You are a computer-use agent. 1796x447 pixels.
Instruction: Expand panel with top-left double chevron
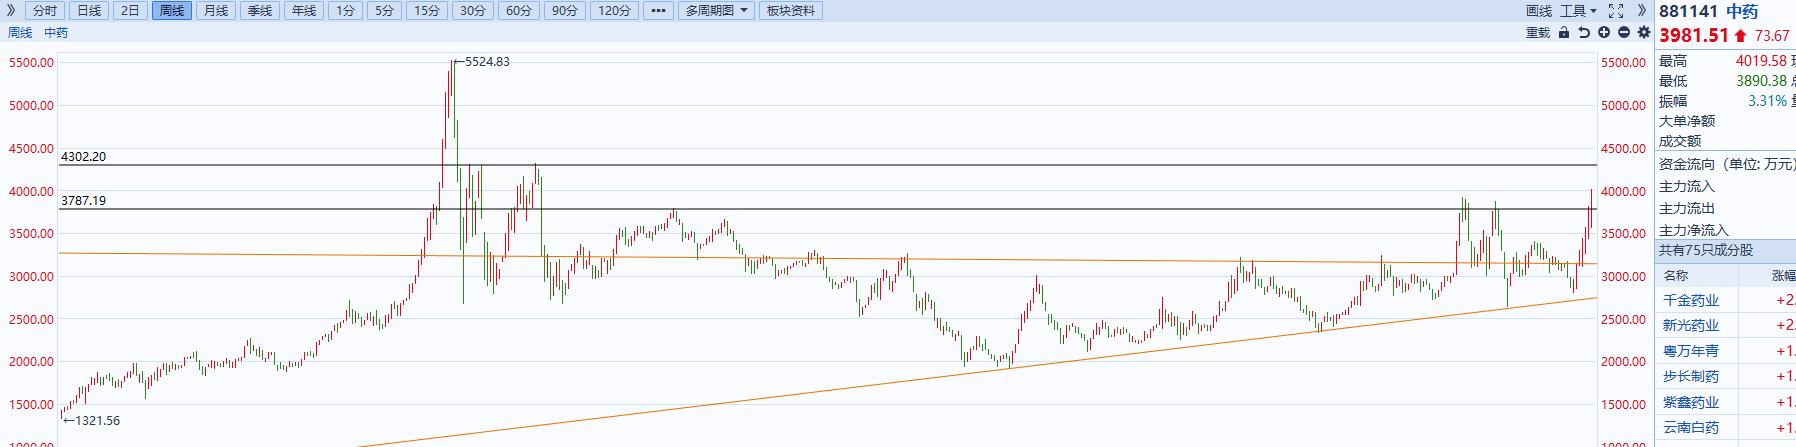(x=11, y=11)
